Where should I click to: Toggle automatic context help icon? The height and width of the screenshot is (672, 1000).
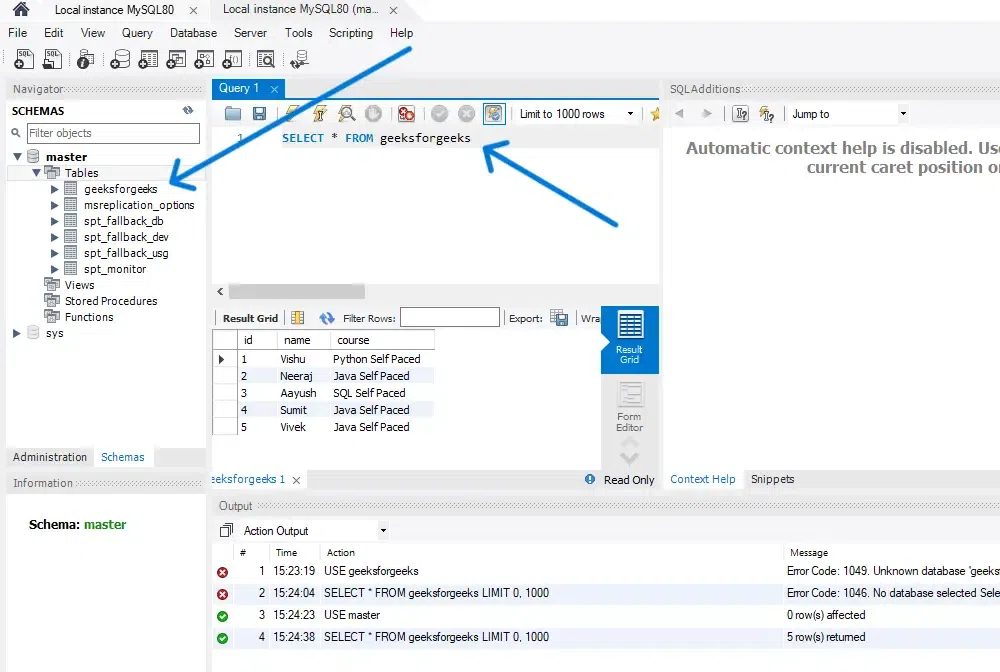[767, 113]
